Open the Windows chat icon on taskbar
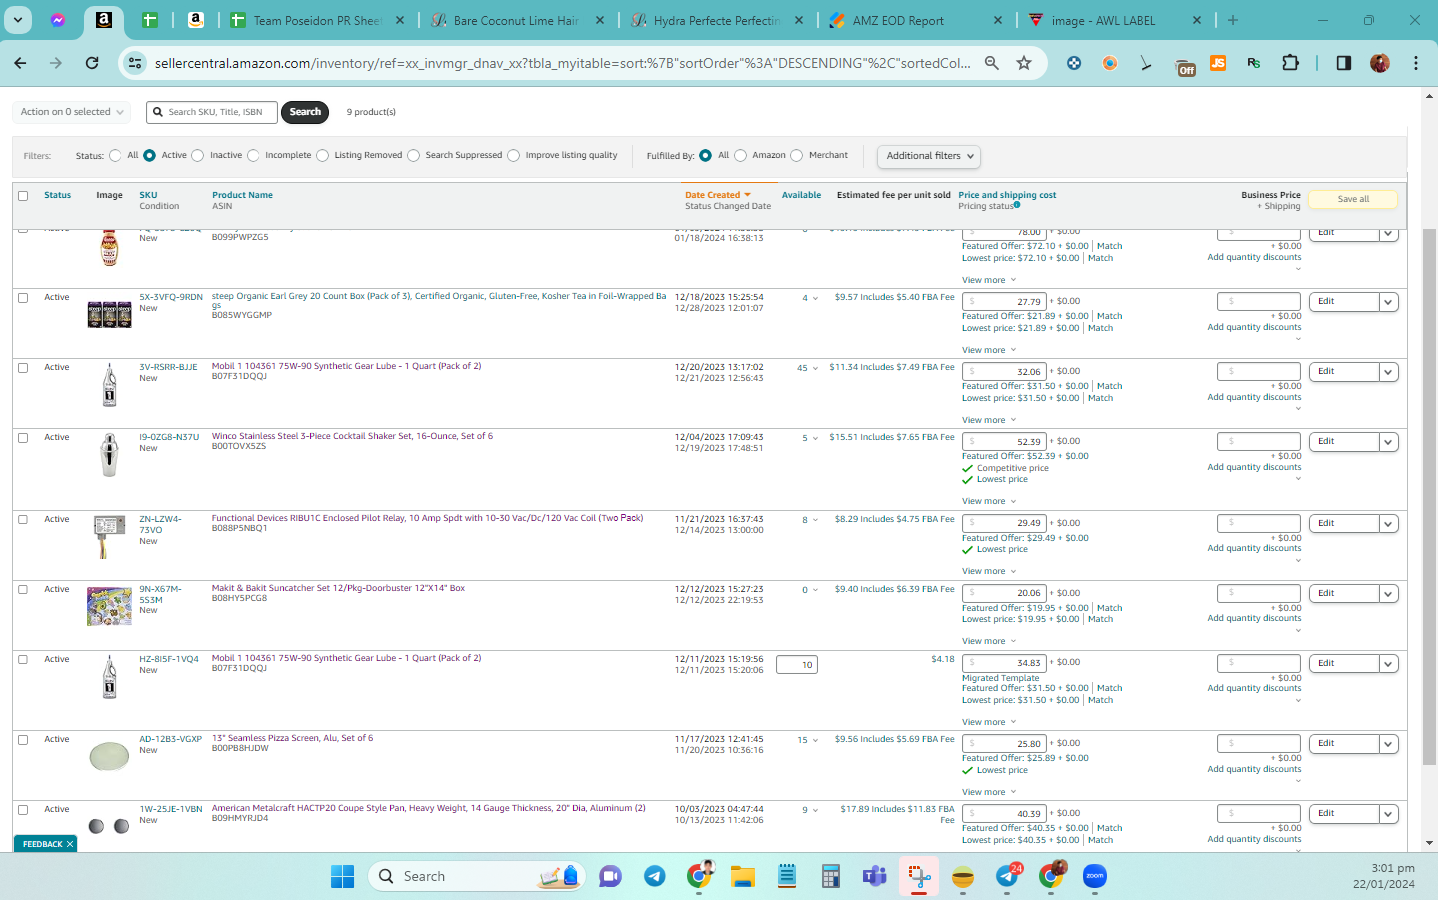 (610, 876)
